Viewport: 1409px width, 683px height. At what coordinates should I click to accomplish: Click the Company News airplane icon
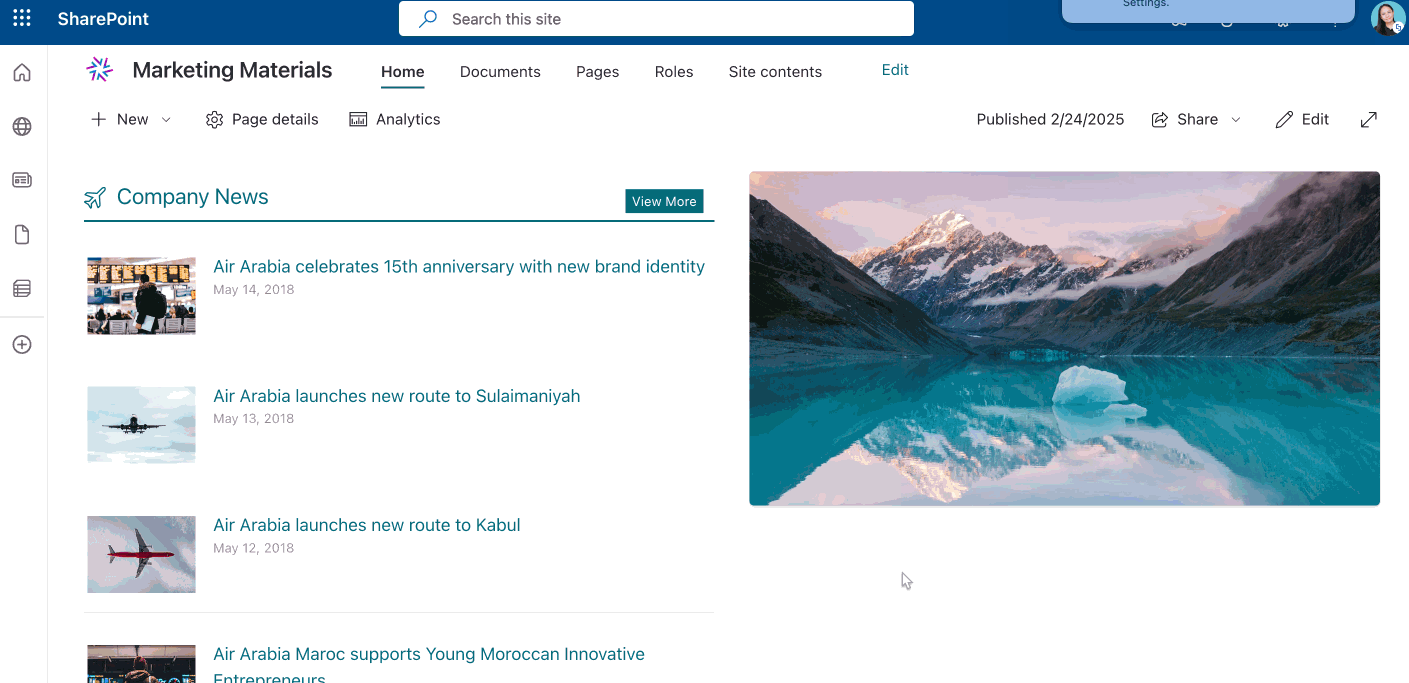click(95, 198)
